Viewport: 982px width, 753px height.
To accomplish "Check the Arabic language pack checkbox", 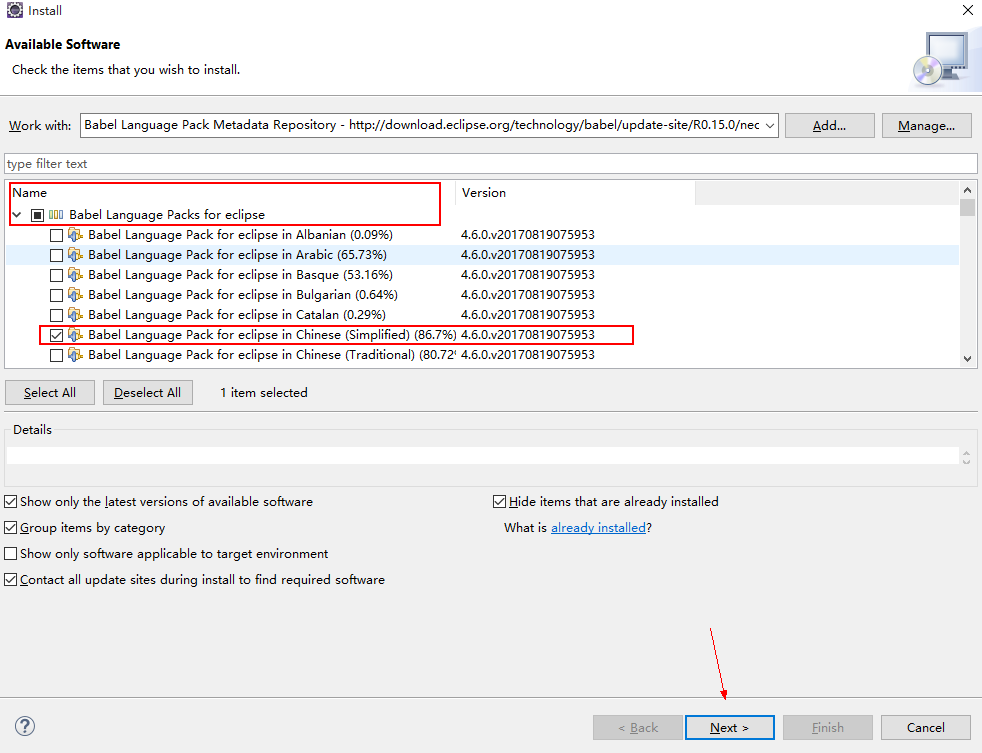I will click(x=56, y=256).
